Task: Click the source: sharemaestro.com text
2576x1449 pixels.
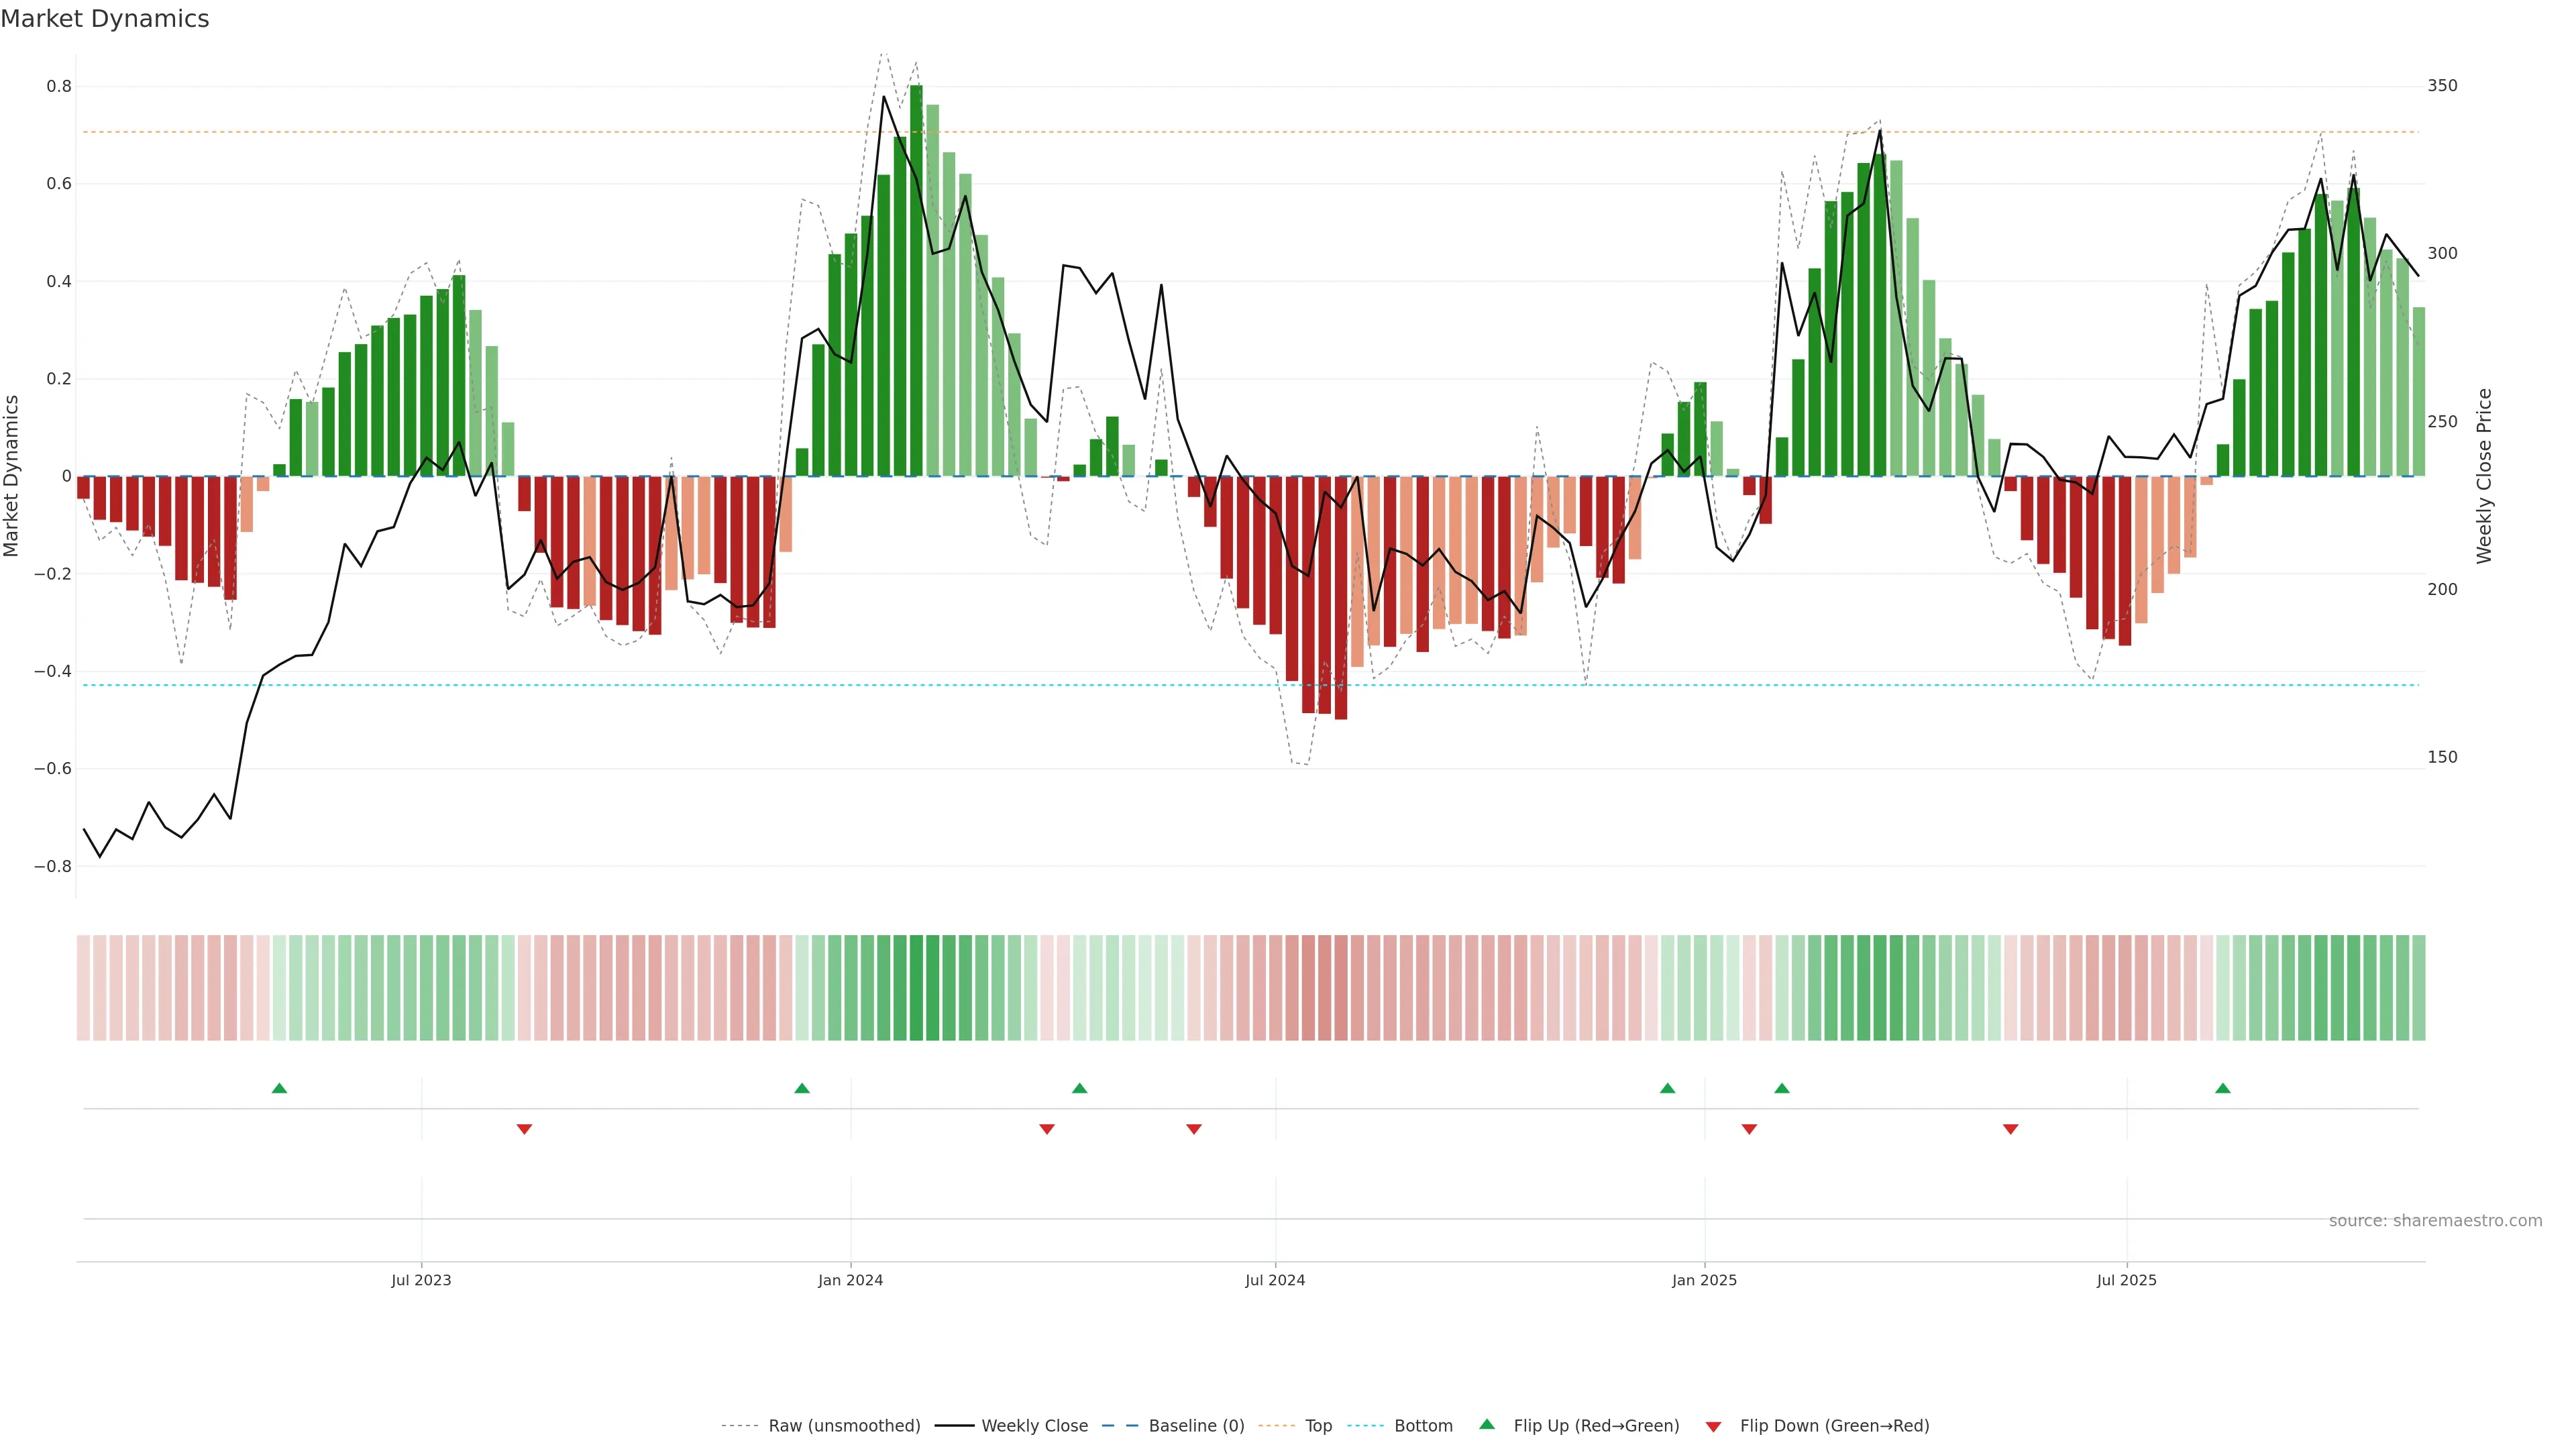Action: 2435,1220
